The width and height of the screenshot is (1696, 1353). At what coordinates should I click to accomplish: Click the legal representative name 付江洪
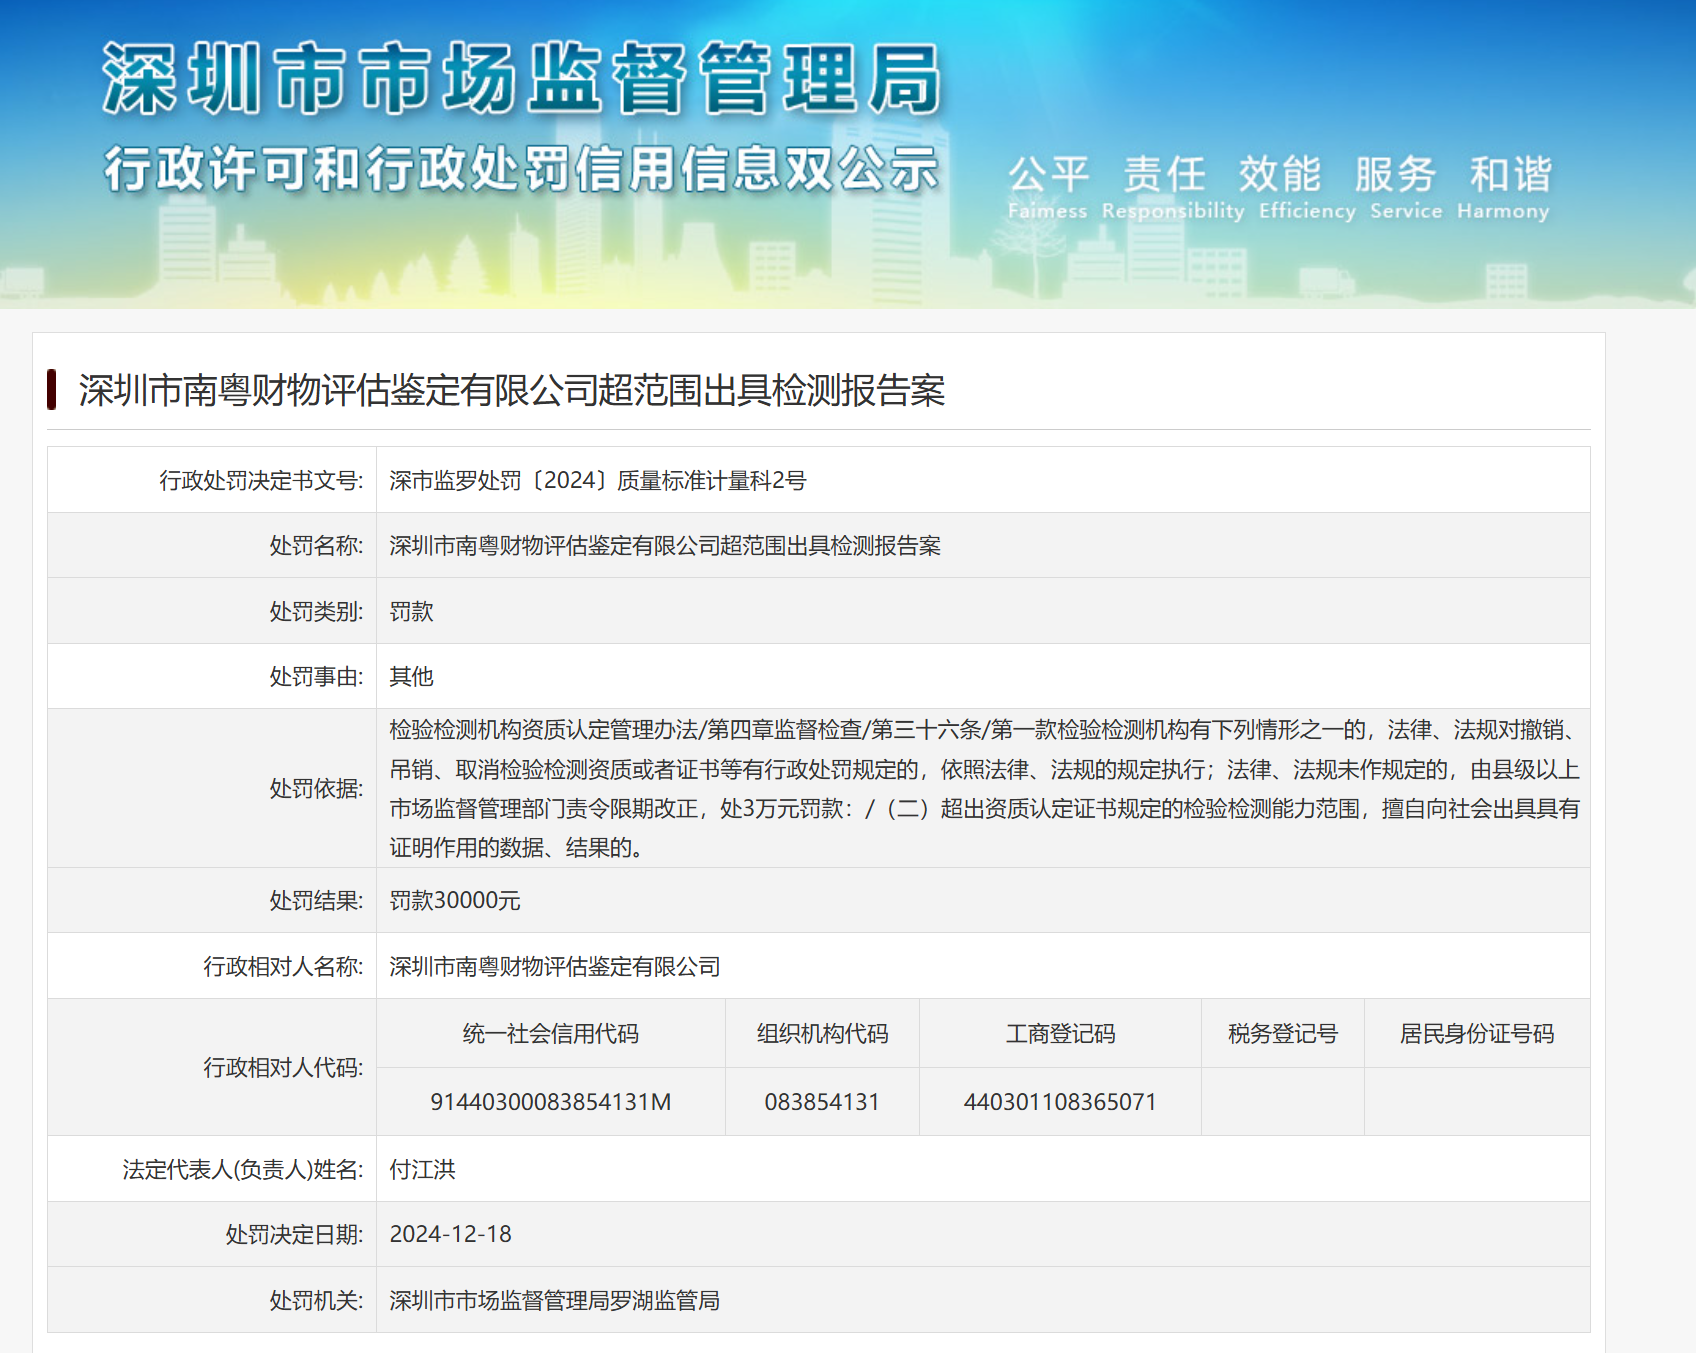coord(422,1169)
